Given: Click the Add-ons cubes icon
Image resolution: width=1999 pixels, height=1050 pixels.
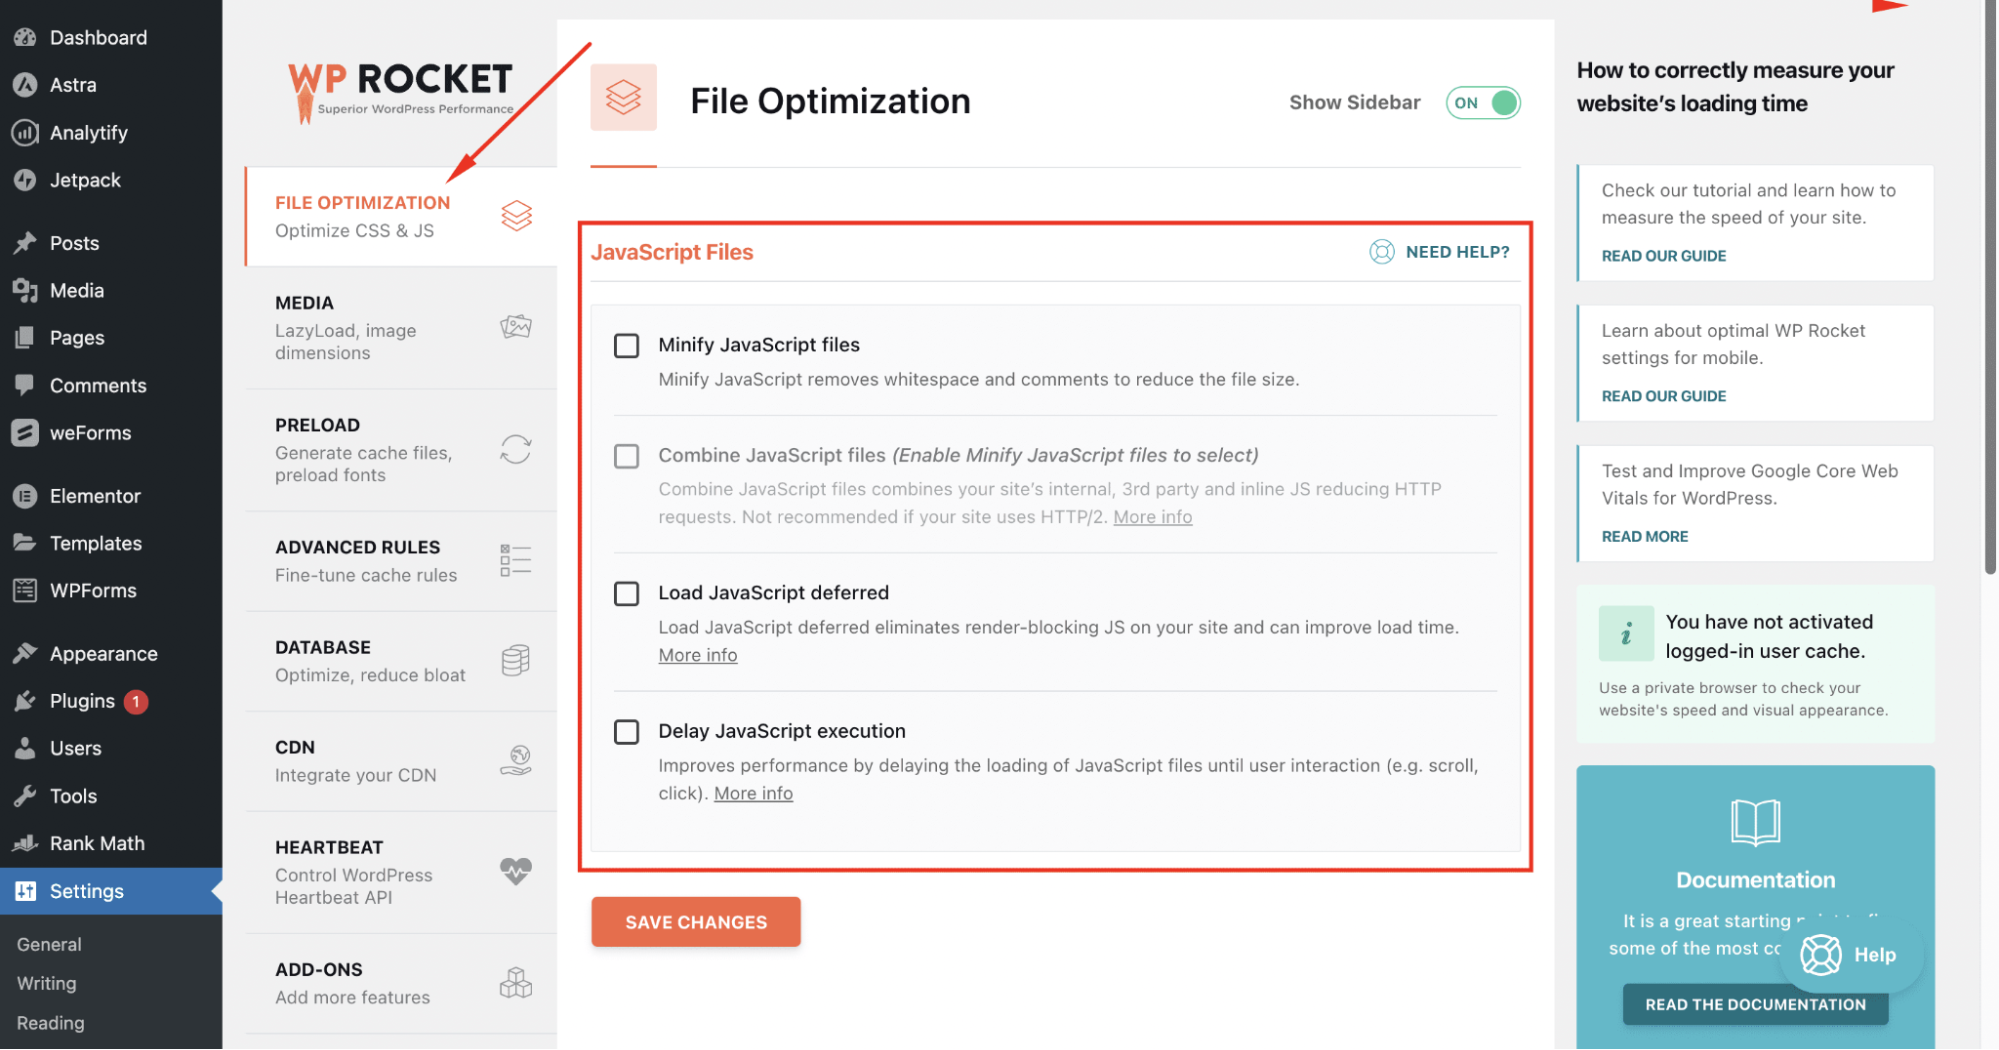Looking at the screenshot, I should [x=516, y=982].
